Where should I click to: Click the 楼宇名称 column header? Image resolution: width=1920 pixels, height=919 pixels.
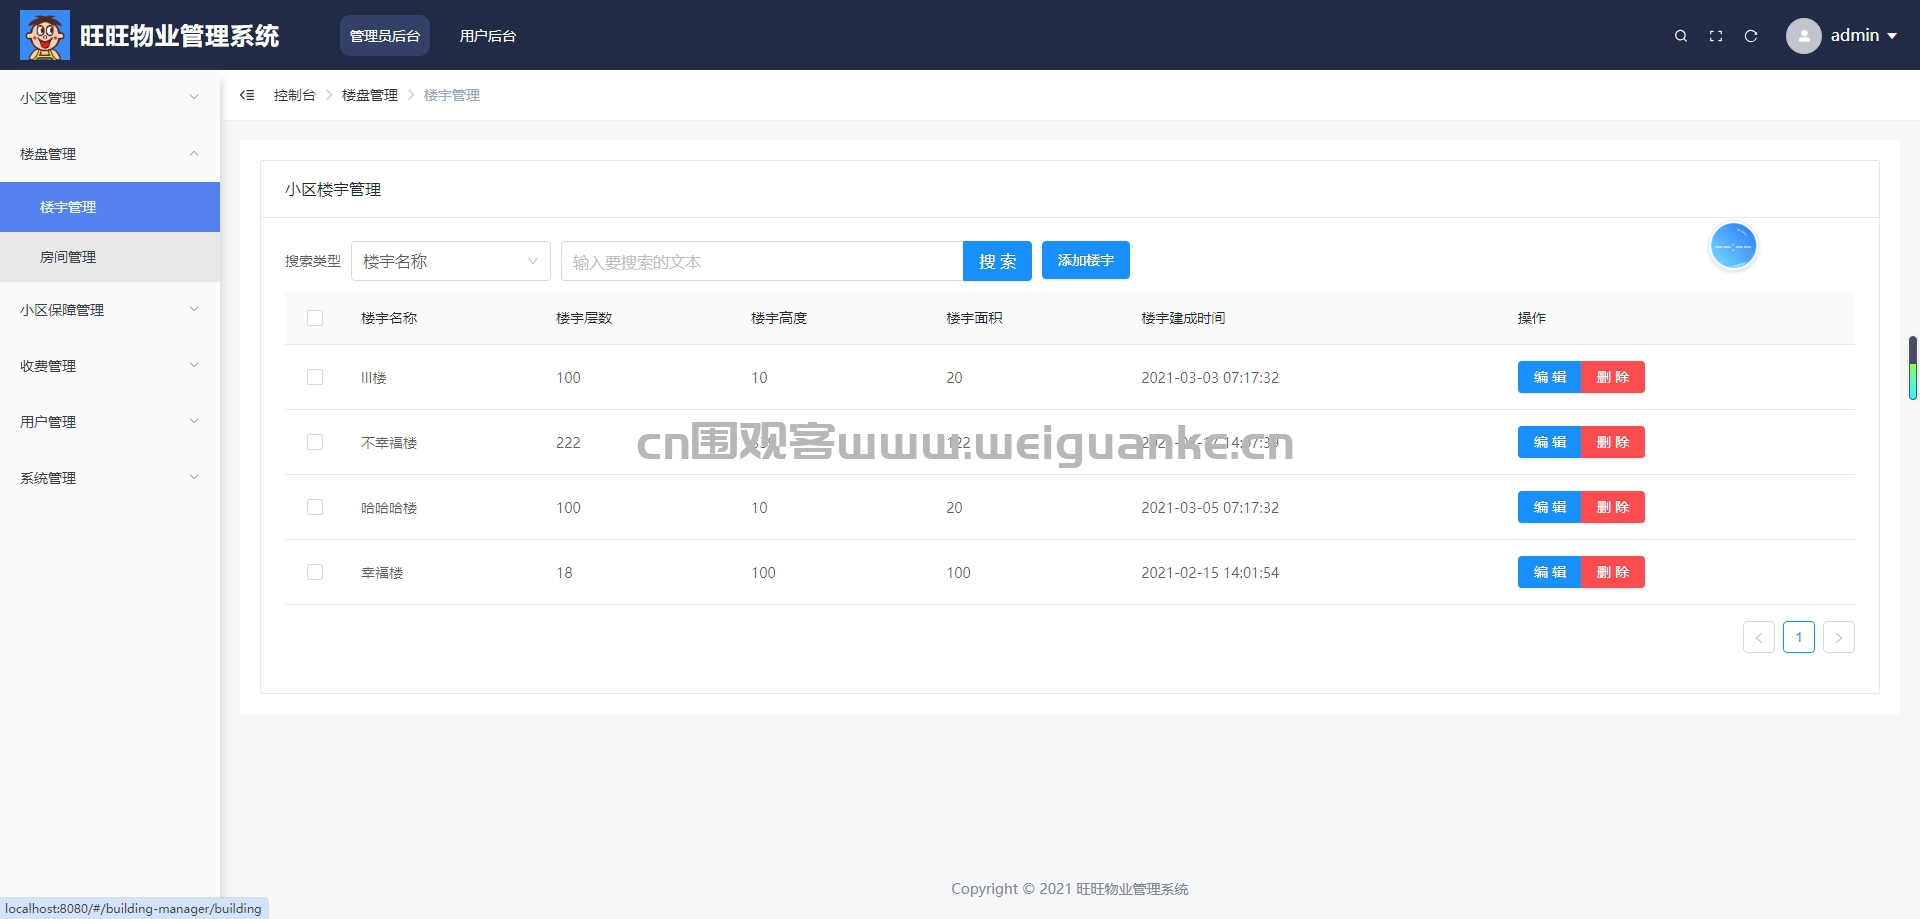(x=389, y=318)
